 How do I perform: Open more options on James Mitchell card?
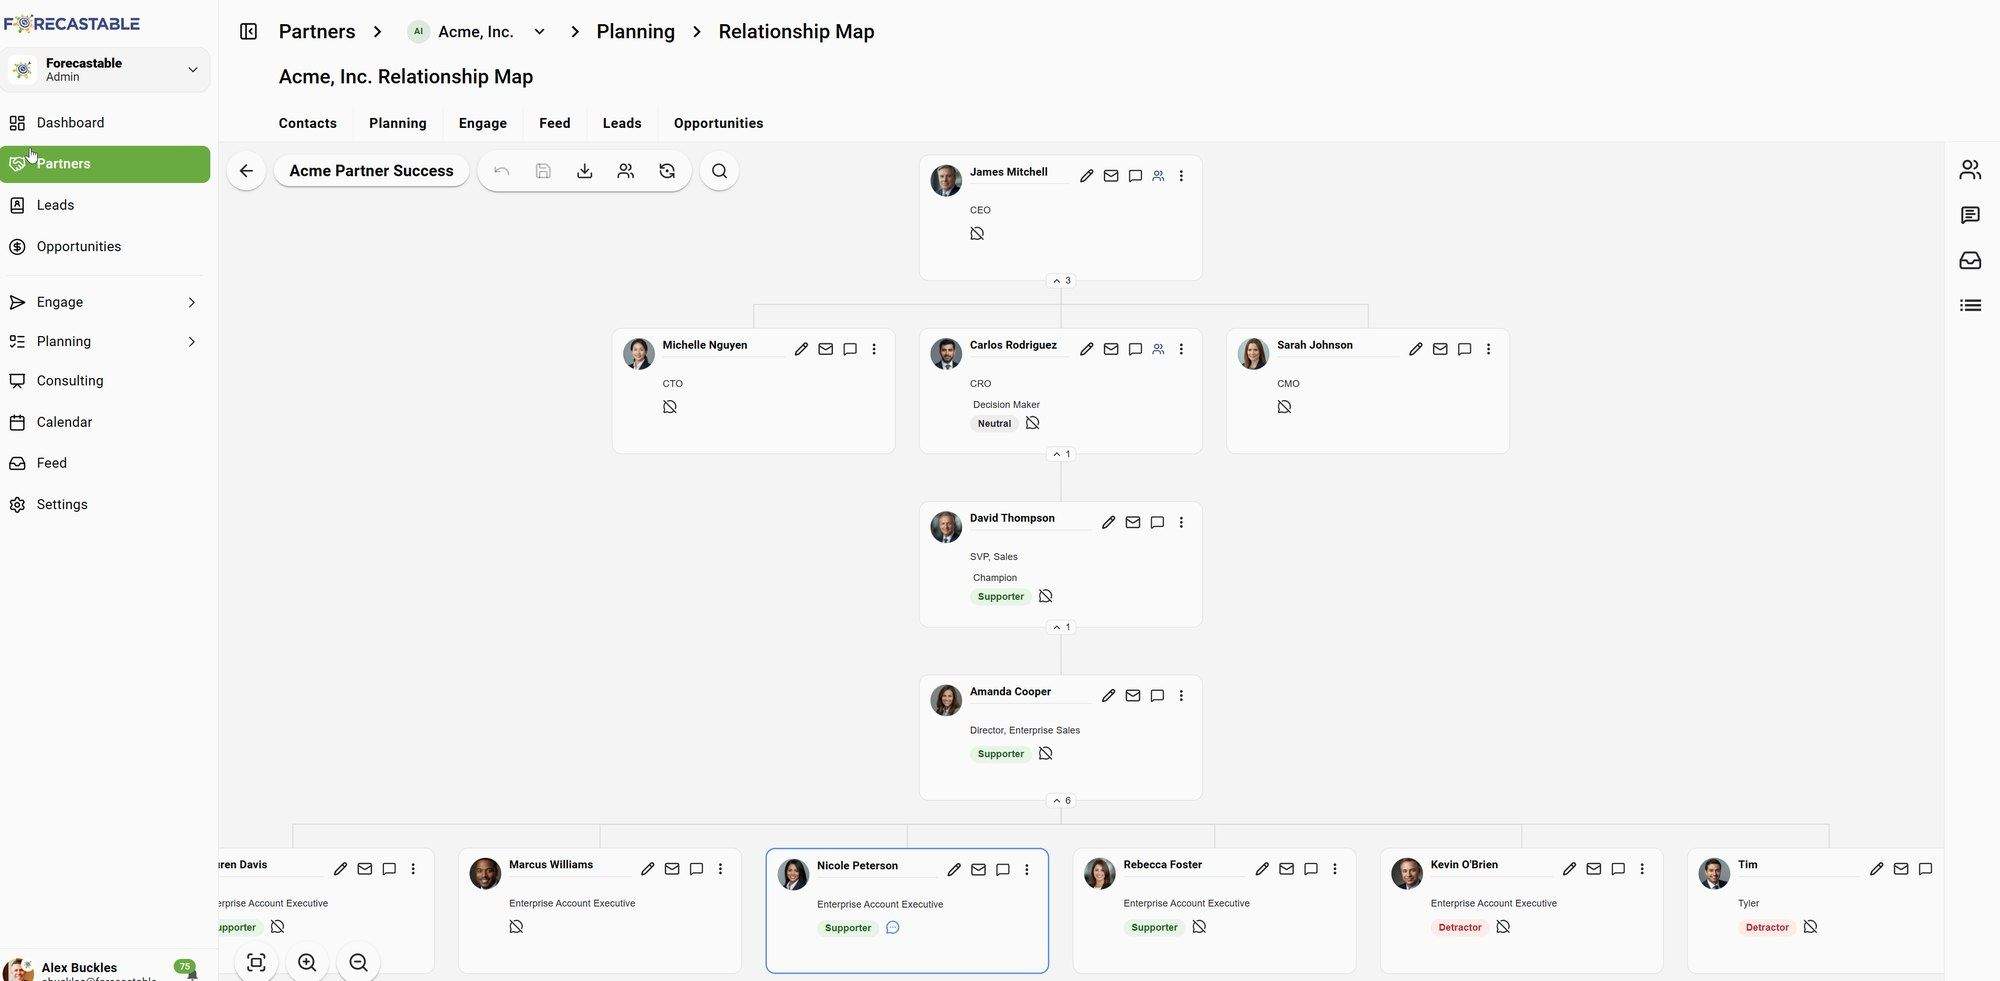point(1181,176)
